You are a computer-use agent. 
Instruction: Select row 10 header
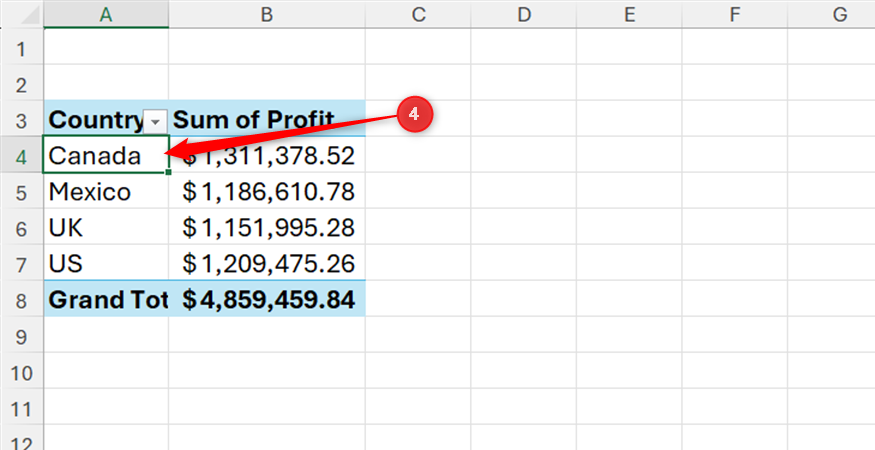pyautogui.click(x=21, y=370)
